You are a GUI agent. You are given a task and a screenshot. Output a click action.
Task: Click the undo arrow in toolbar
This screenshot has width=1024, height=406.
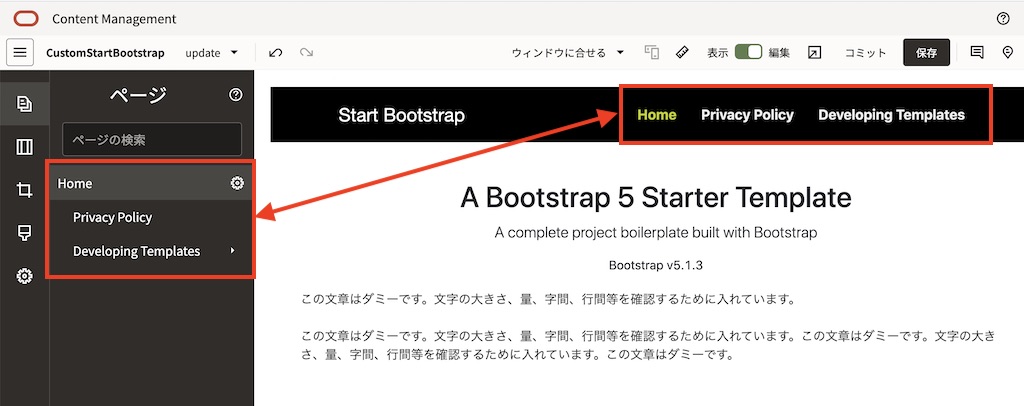pos(275,52)
